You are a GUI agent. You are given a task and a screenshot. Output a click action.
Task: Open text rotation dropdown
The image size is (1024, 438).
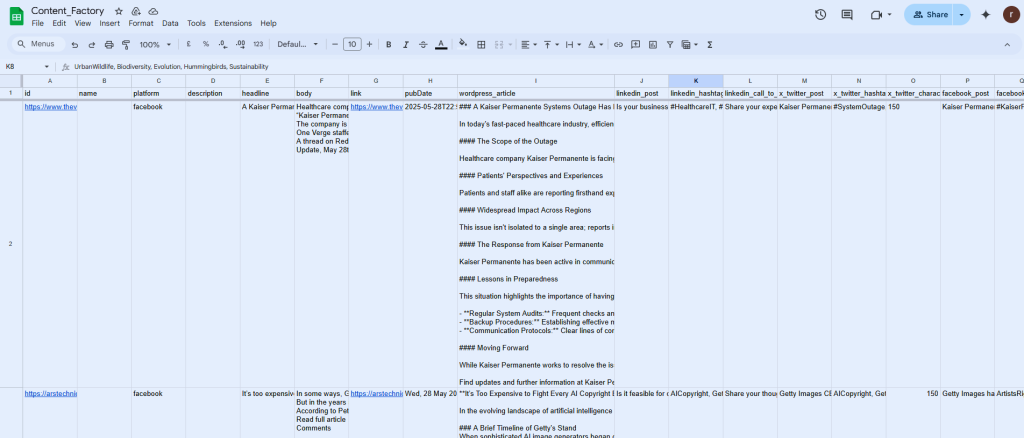tap(595, 44)
